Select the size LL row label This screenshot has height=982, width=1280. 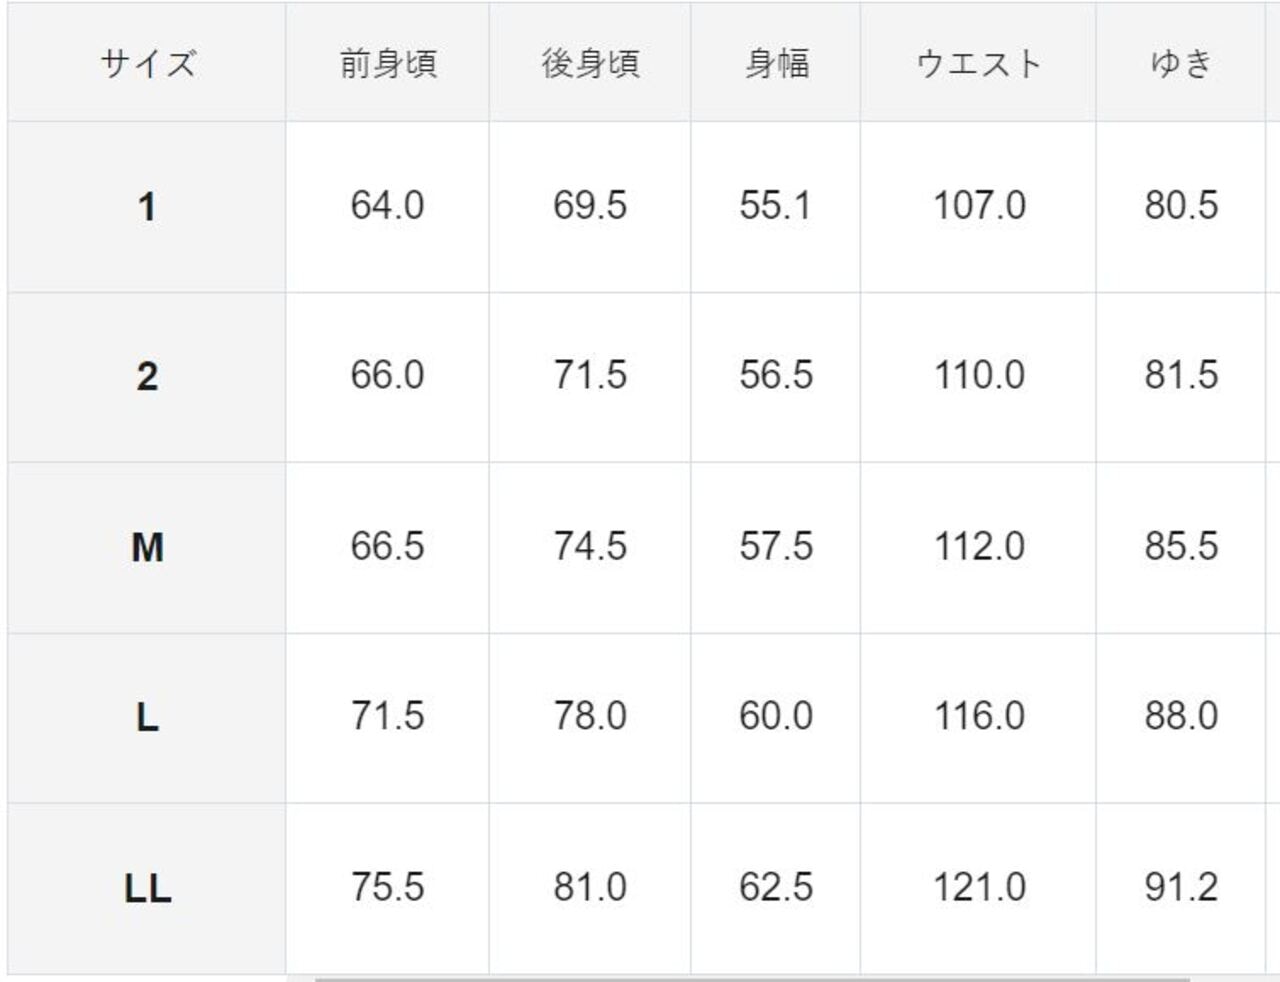pos(147,888)
